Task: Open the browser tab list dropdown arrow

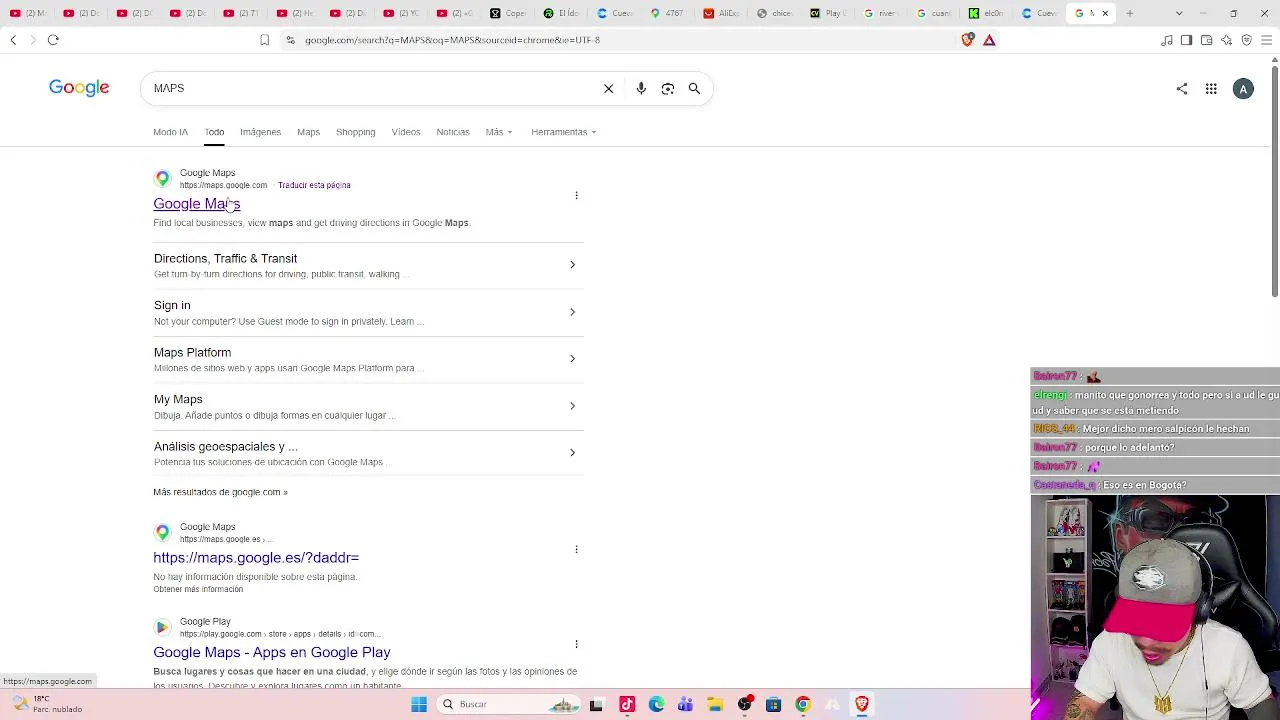Action: (x=1179, y=13)
